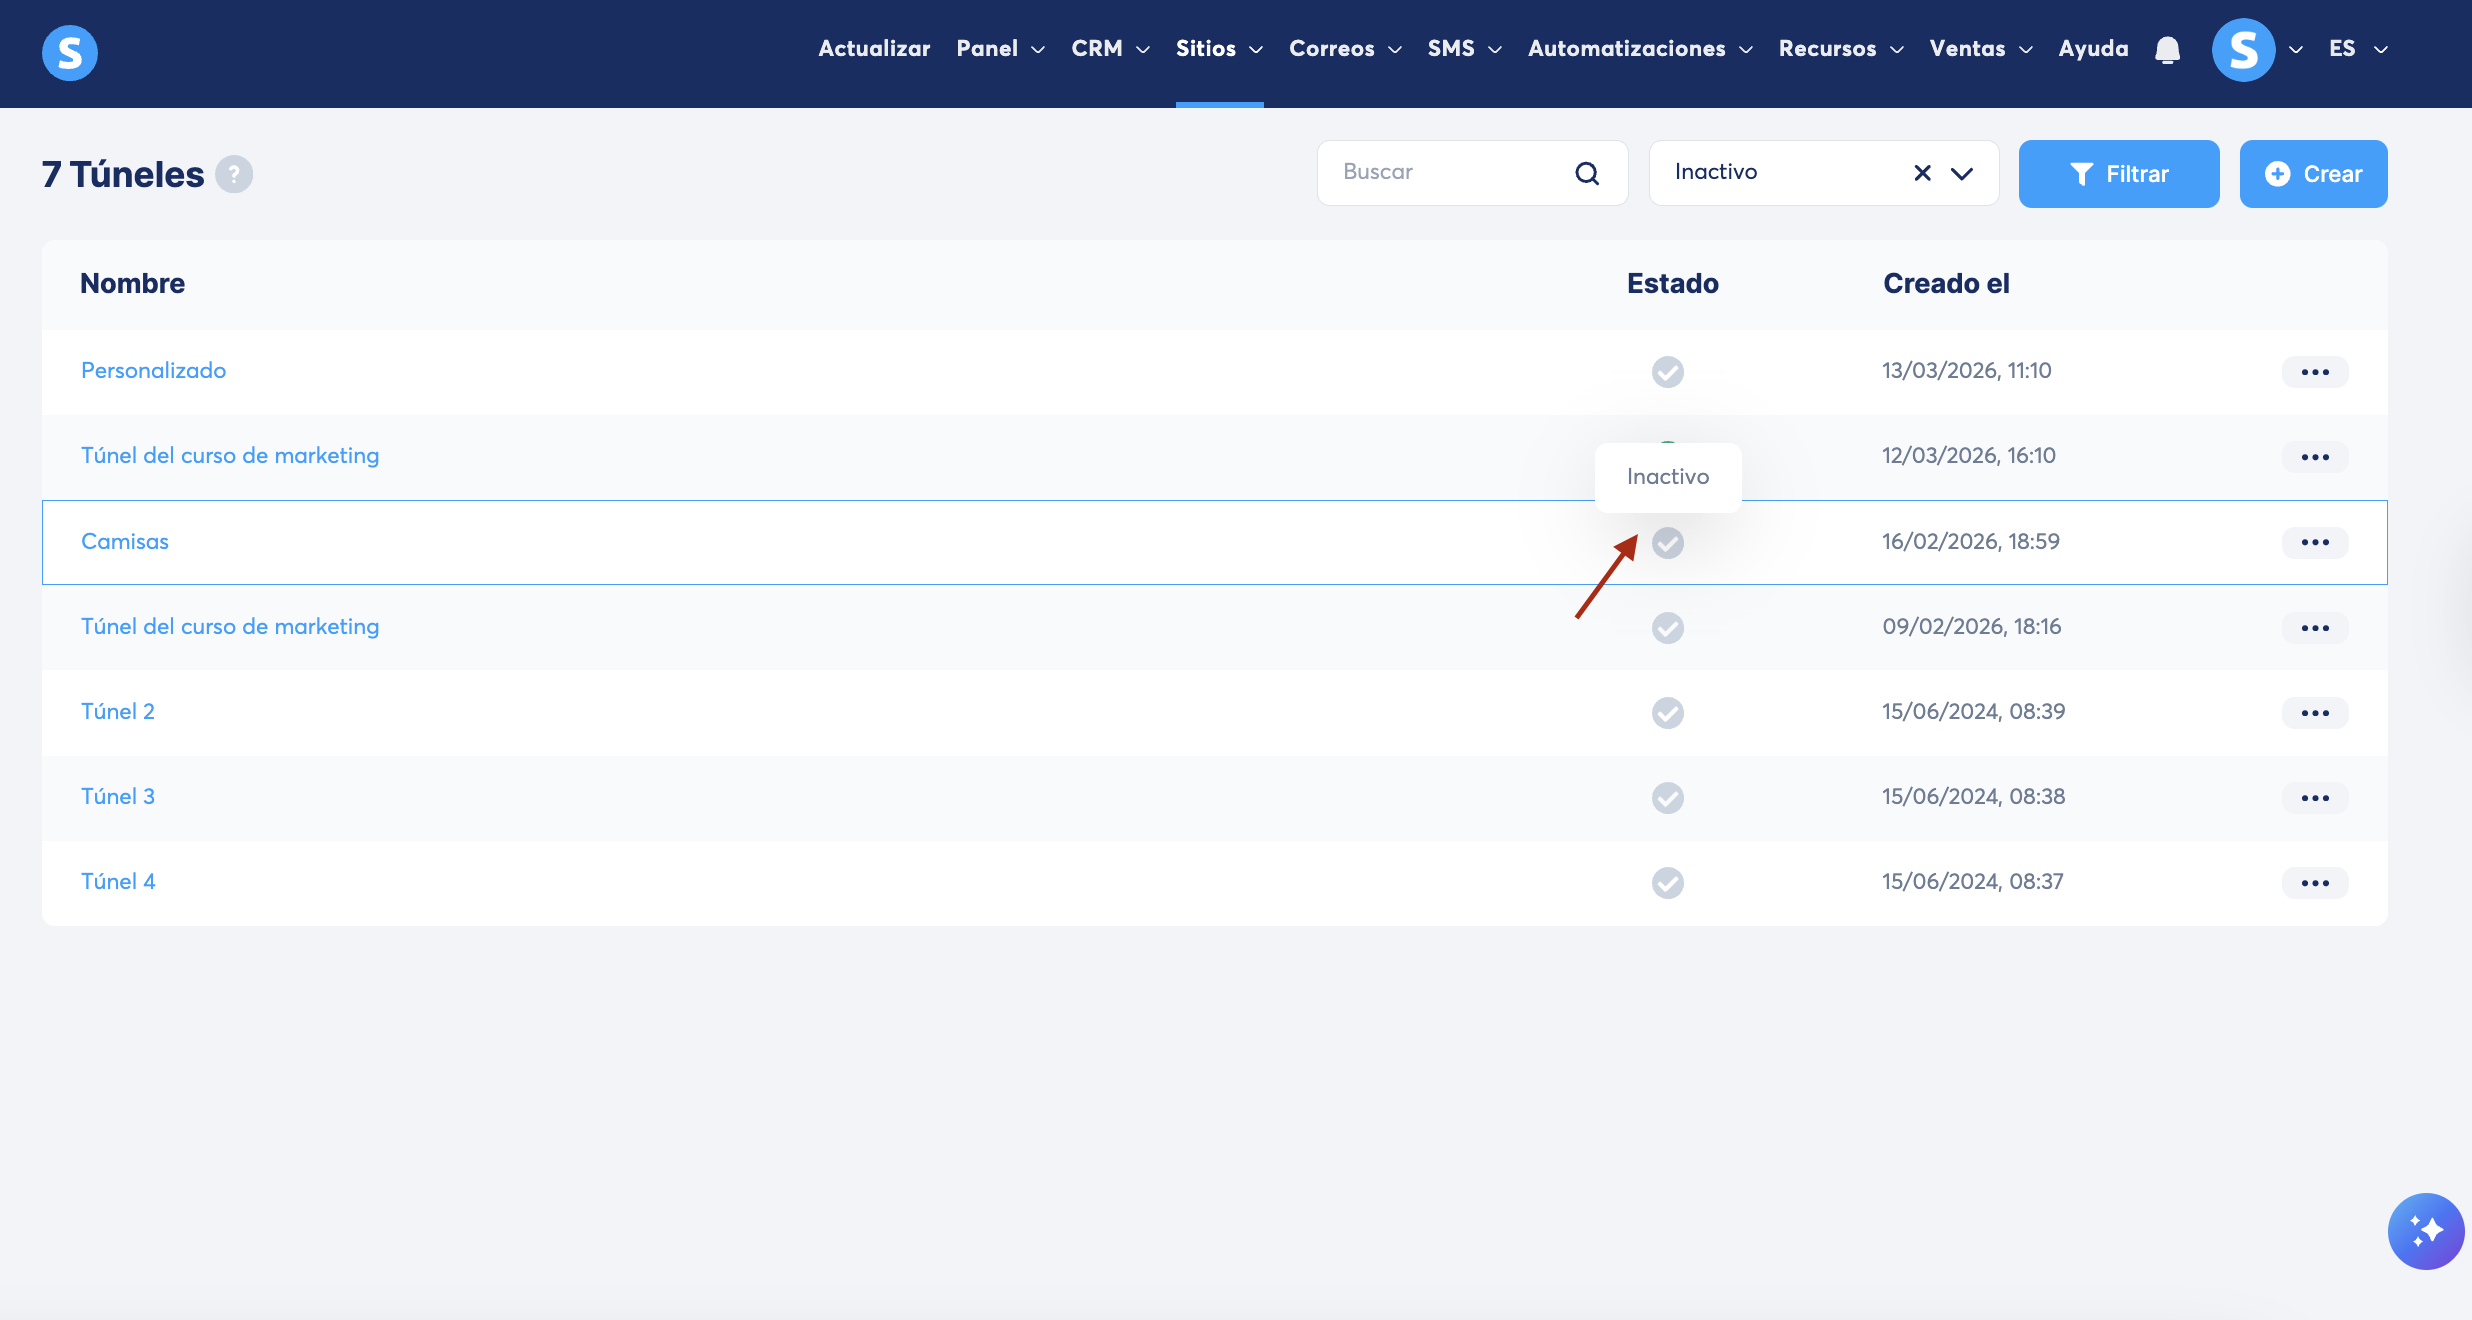The width and height of the screenshot is (2472, 1320).
Task: Open the Automatizaciones menu
Action: pyautogui.click(x=1639, y=49)
